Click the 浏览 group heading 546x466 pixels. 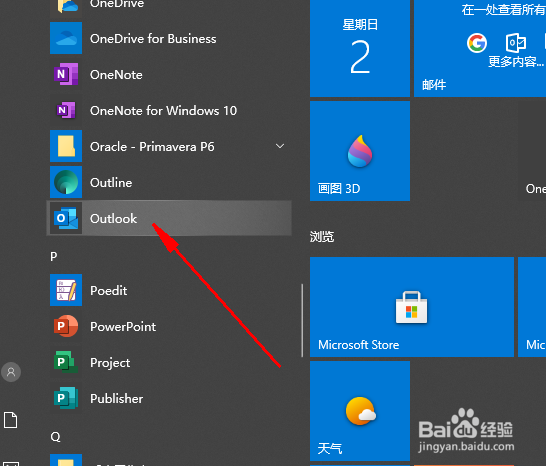pos(322,237)
